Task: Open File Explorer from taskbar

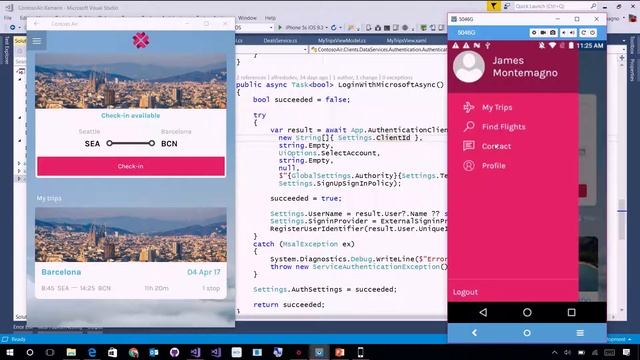Action: [71, 352]
